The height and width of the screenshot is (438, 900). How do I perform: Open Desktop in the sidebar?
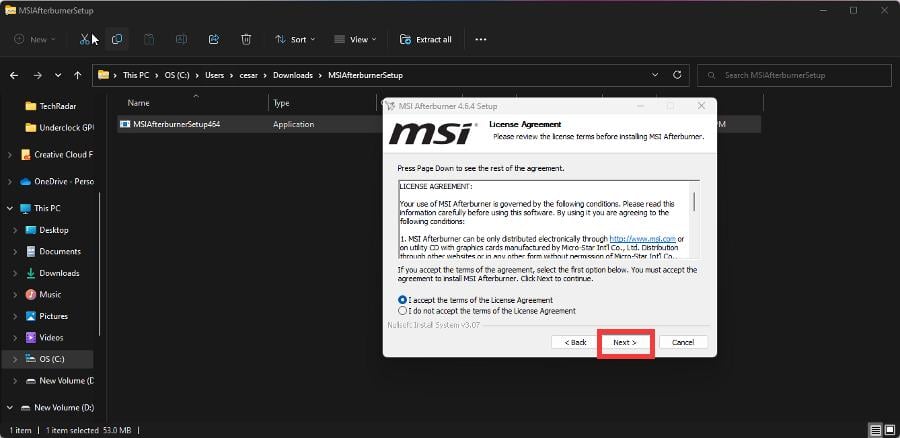click(46, 230)
